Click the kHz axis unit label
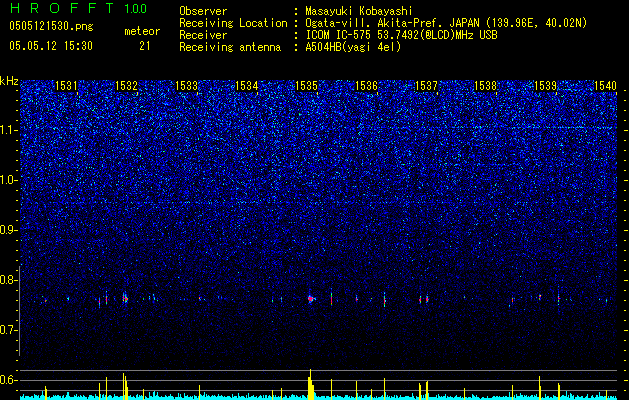The width and height of the screenshot is (629, 400). click(x=9, y=81)
